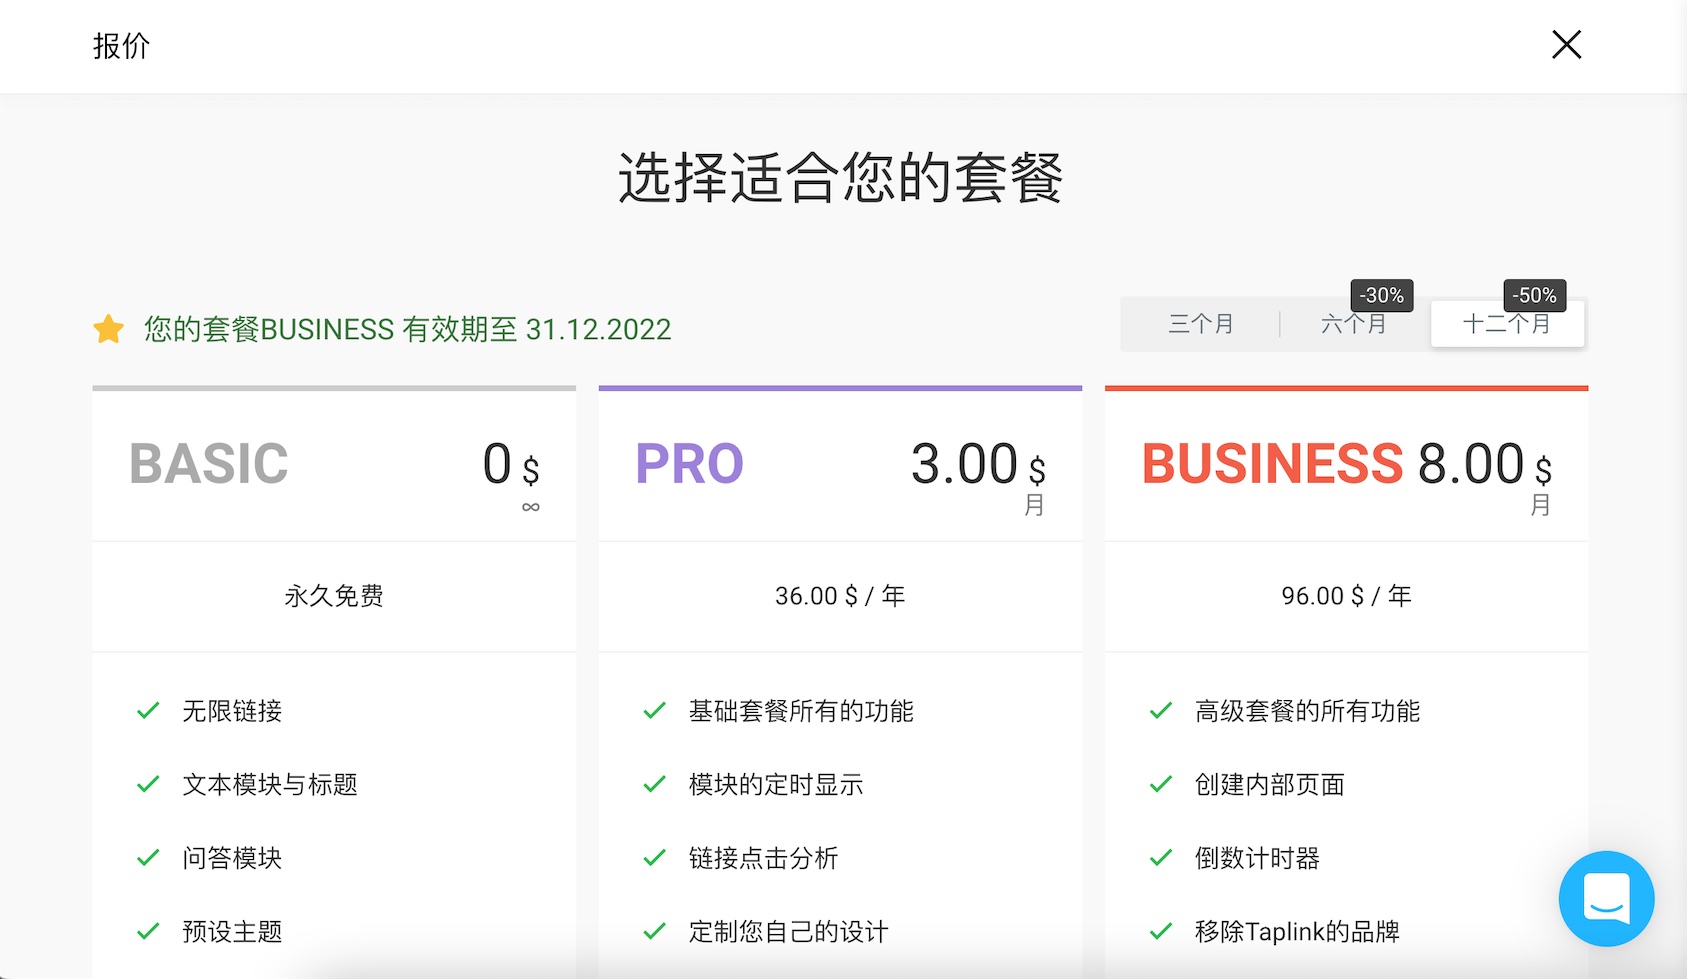Click the 定制您自己的设计 feature text
Screen dimensions: 1687x979
(x=788, y=932)
